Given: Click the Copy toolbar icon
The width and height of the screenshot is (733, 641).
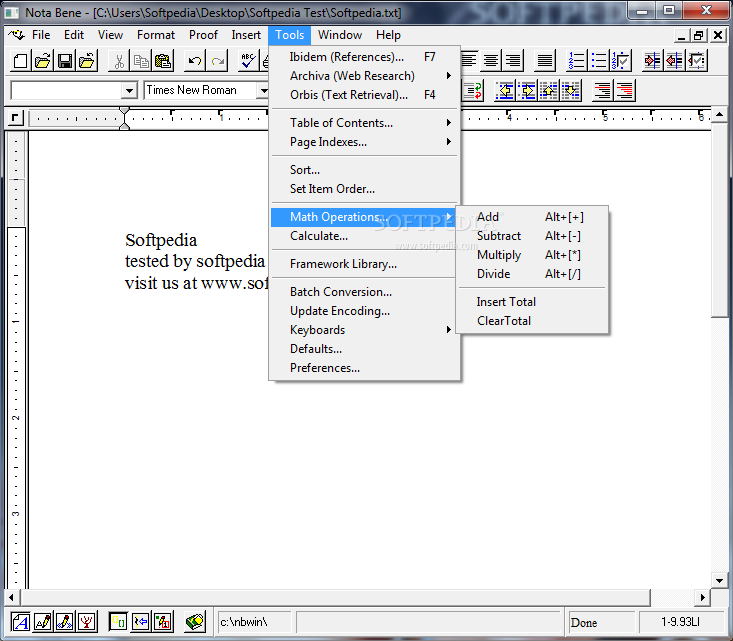Looking at the screenshot, I should coord(141,61).
